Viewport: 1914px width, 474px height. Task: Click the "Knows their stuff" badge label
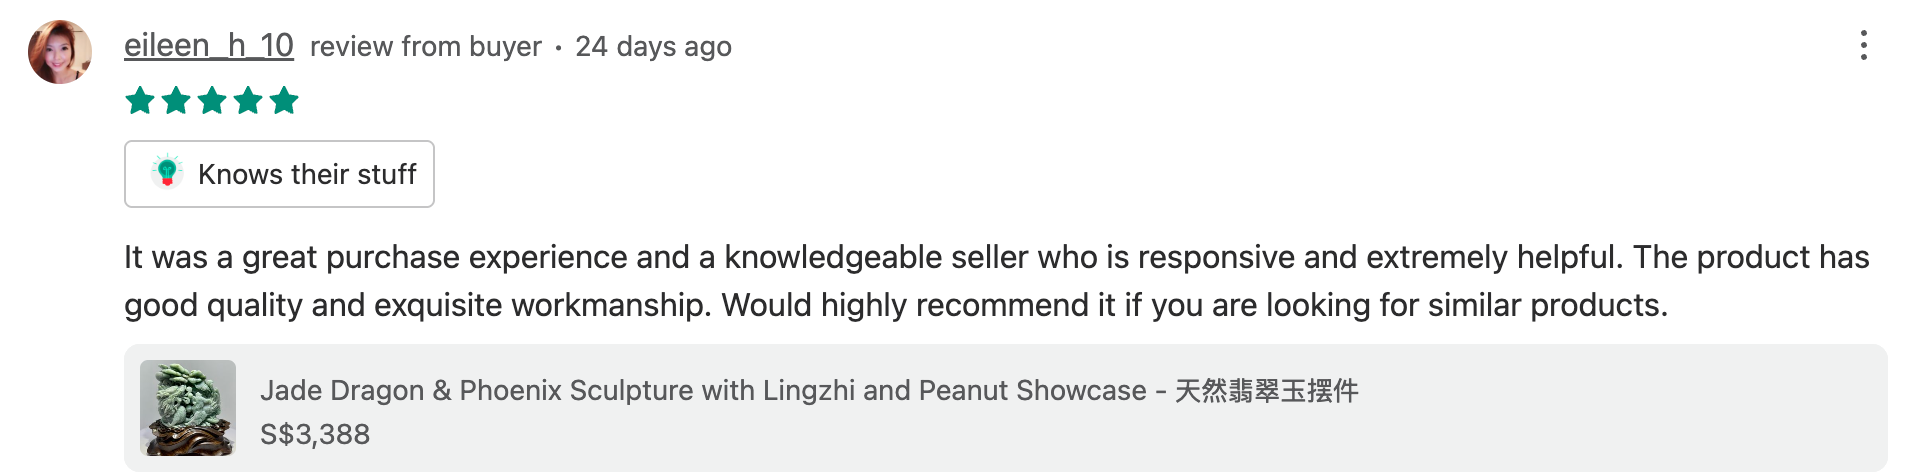[307, 175]
